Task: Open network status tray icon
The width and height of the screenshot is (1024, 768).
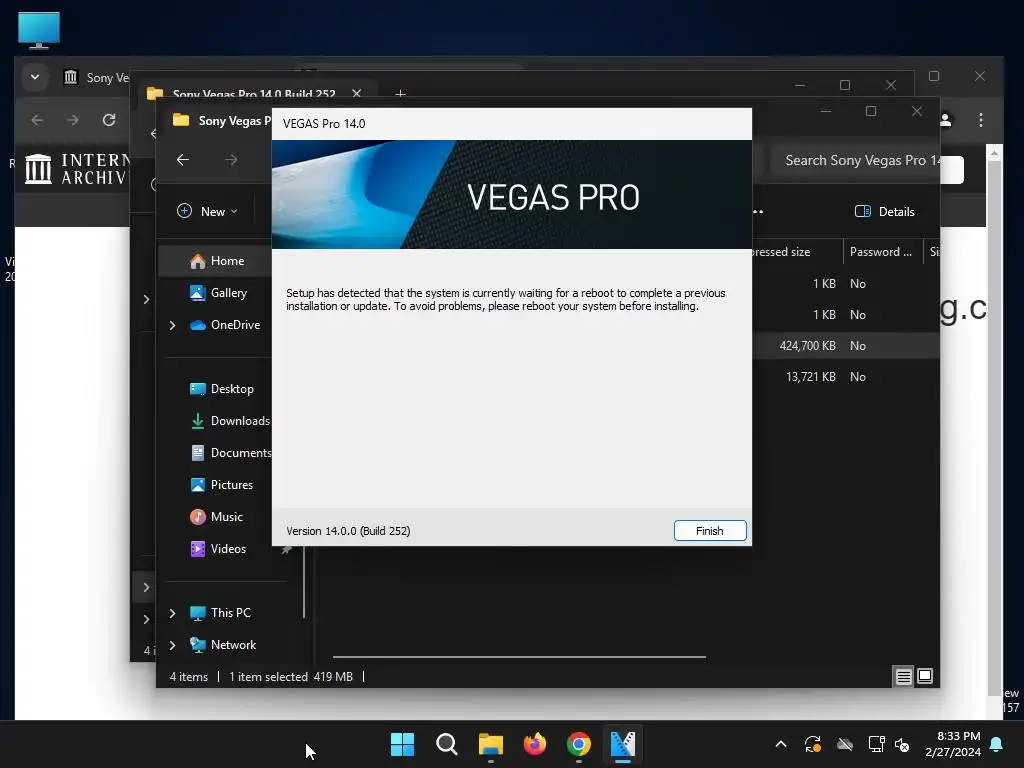Action: (x=876, y=744)
